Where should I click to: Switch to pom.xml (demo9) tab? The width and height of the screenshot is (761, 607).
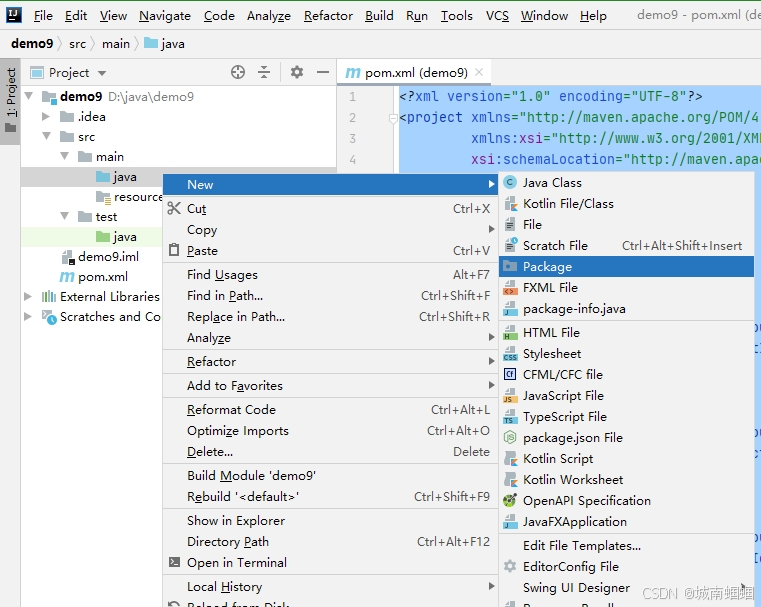pyautogui.click(x=416, y=73)
